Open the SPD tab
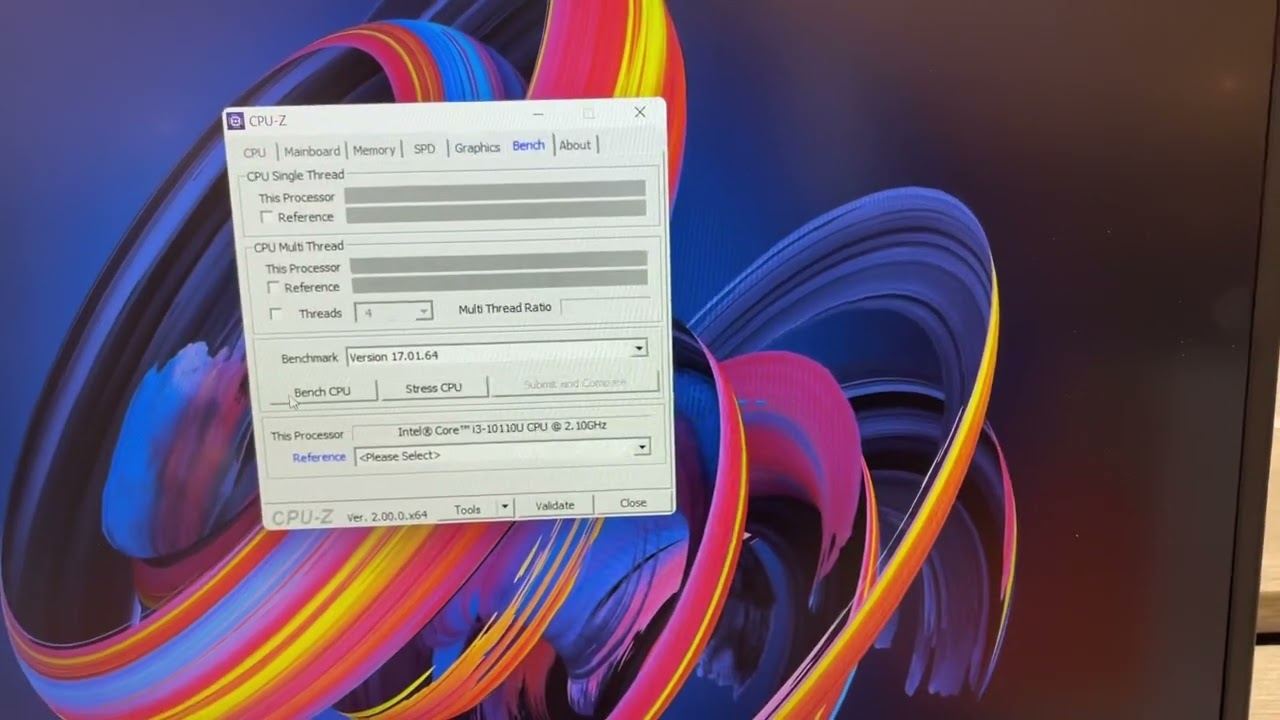This screenshot has height=720, width=1280. (425, 148)
